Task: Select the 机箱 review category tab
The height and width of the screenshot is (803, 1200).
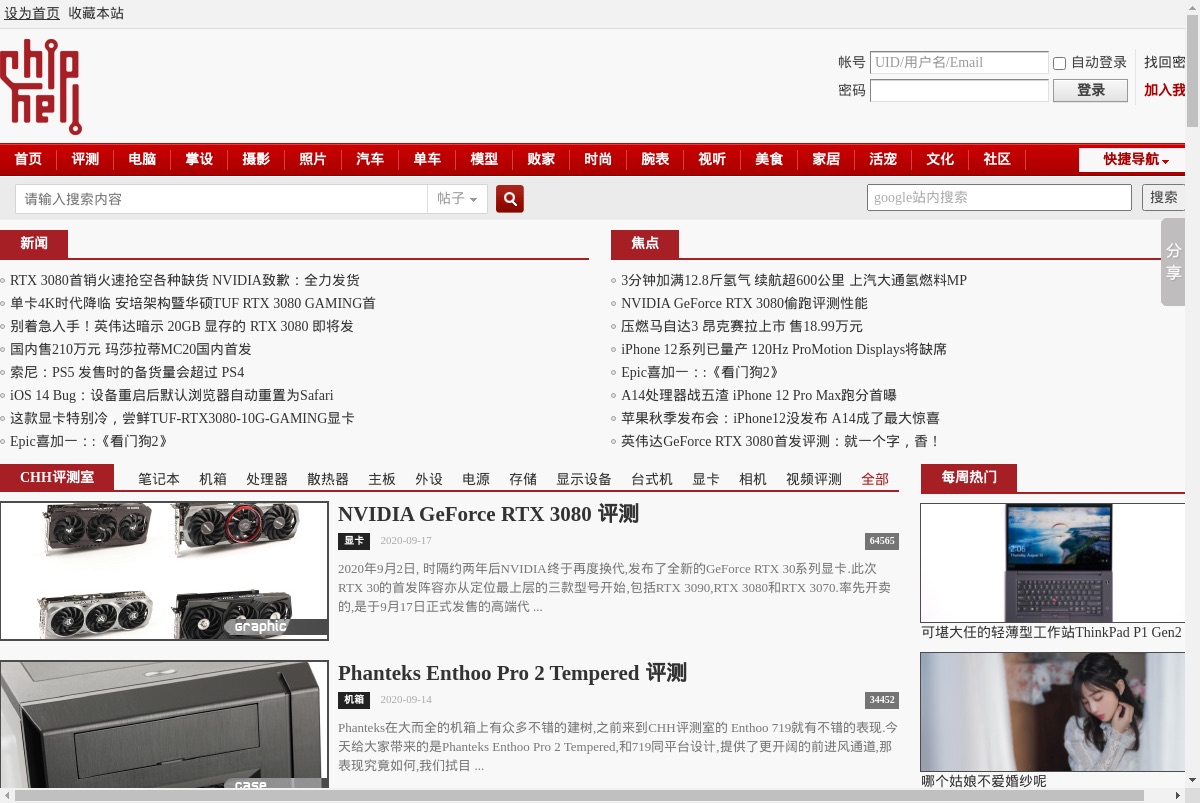Action: pos(213,479)
